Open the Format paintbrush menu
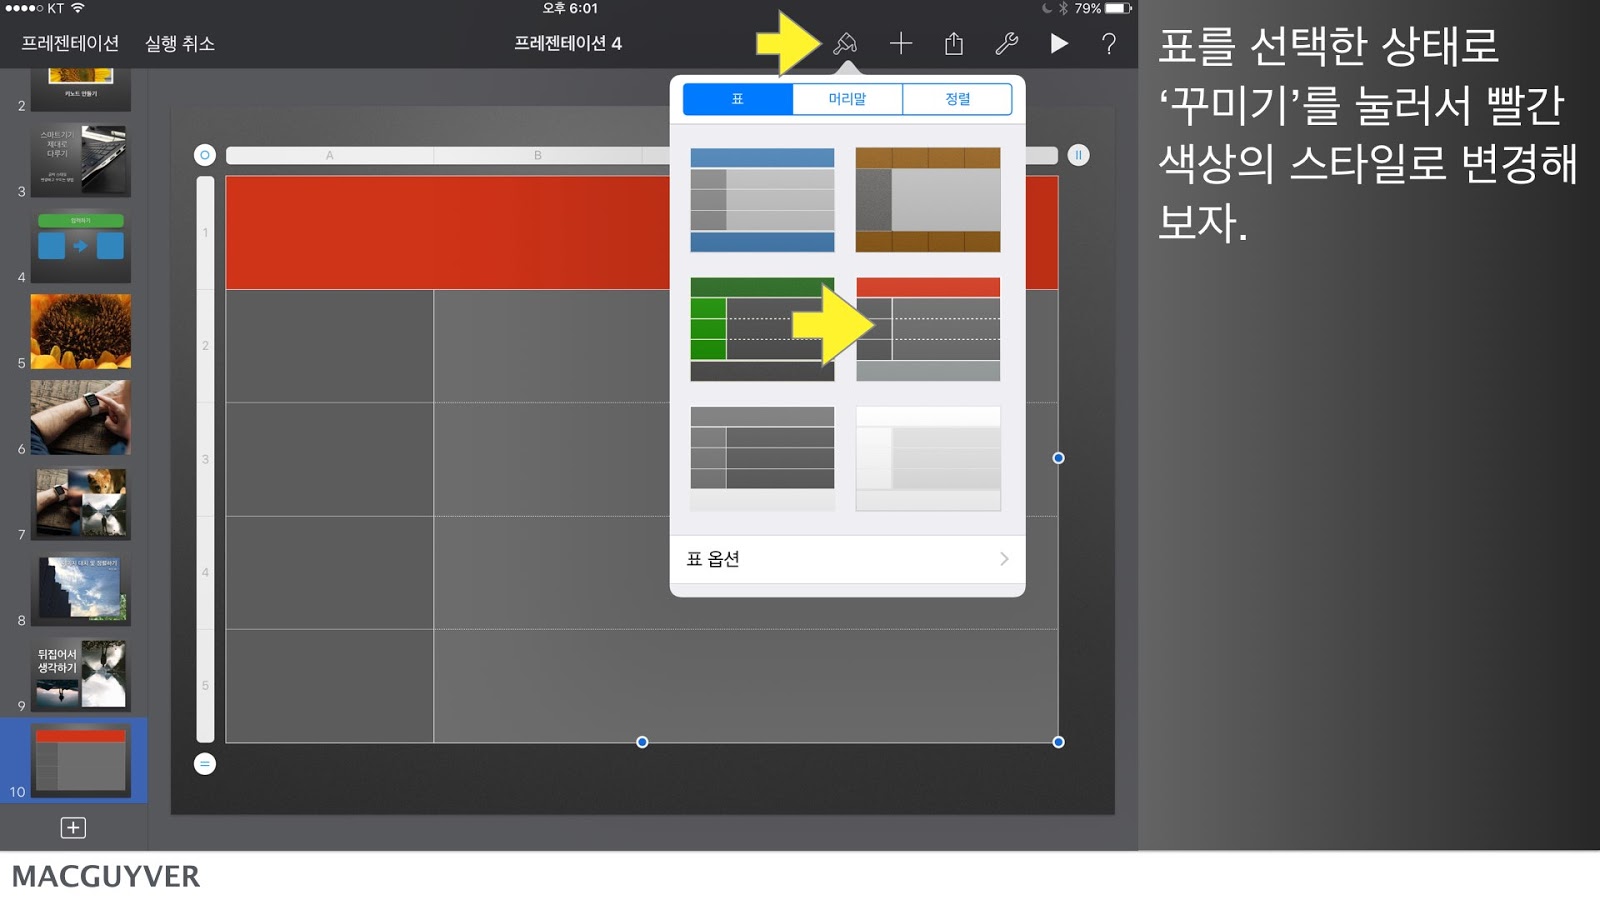1600x900 pixels. click(x=846, y=43)
